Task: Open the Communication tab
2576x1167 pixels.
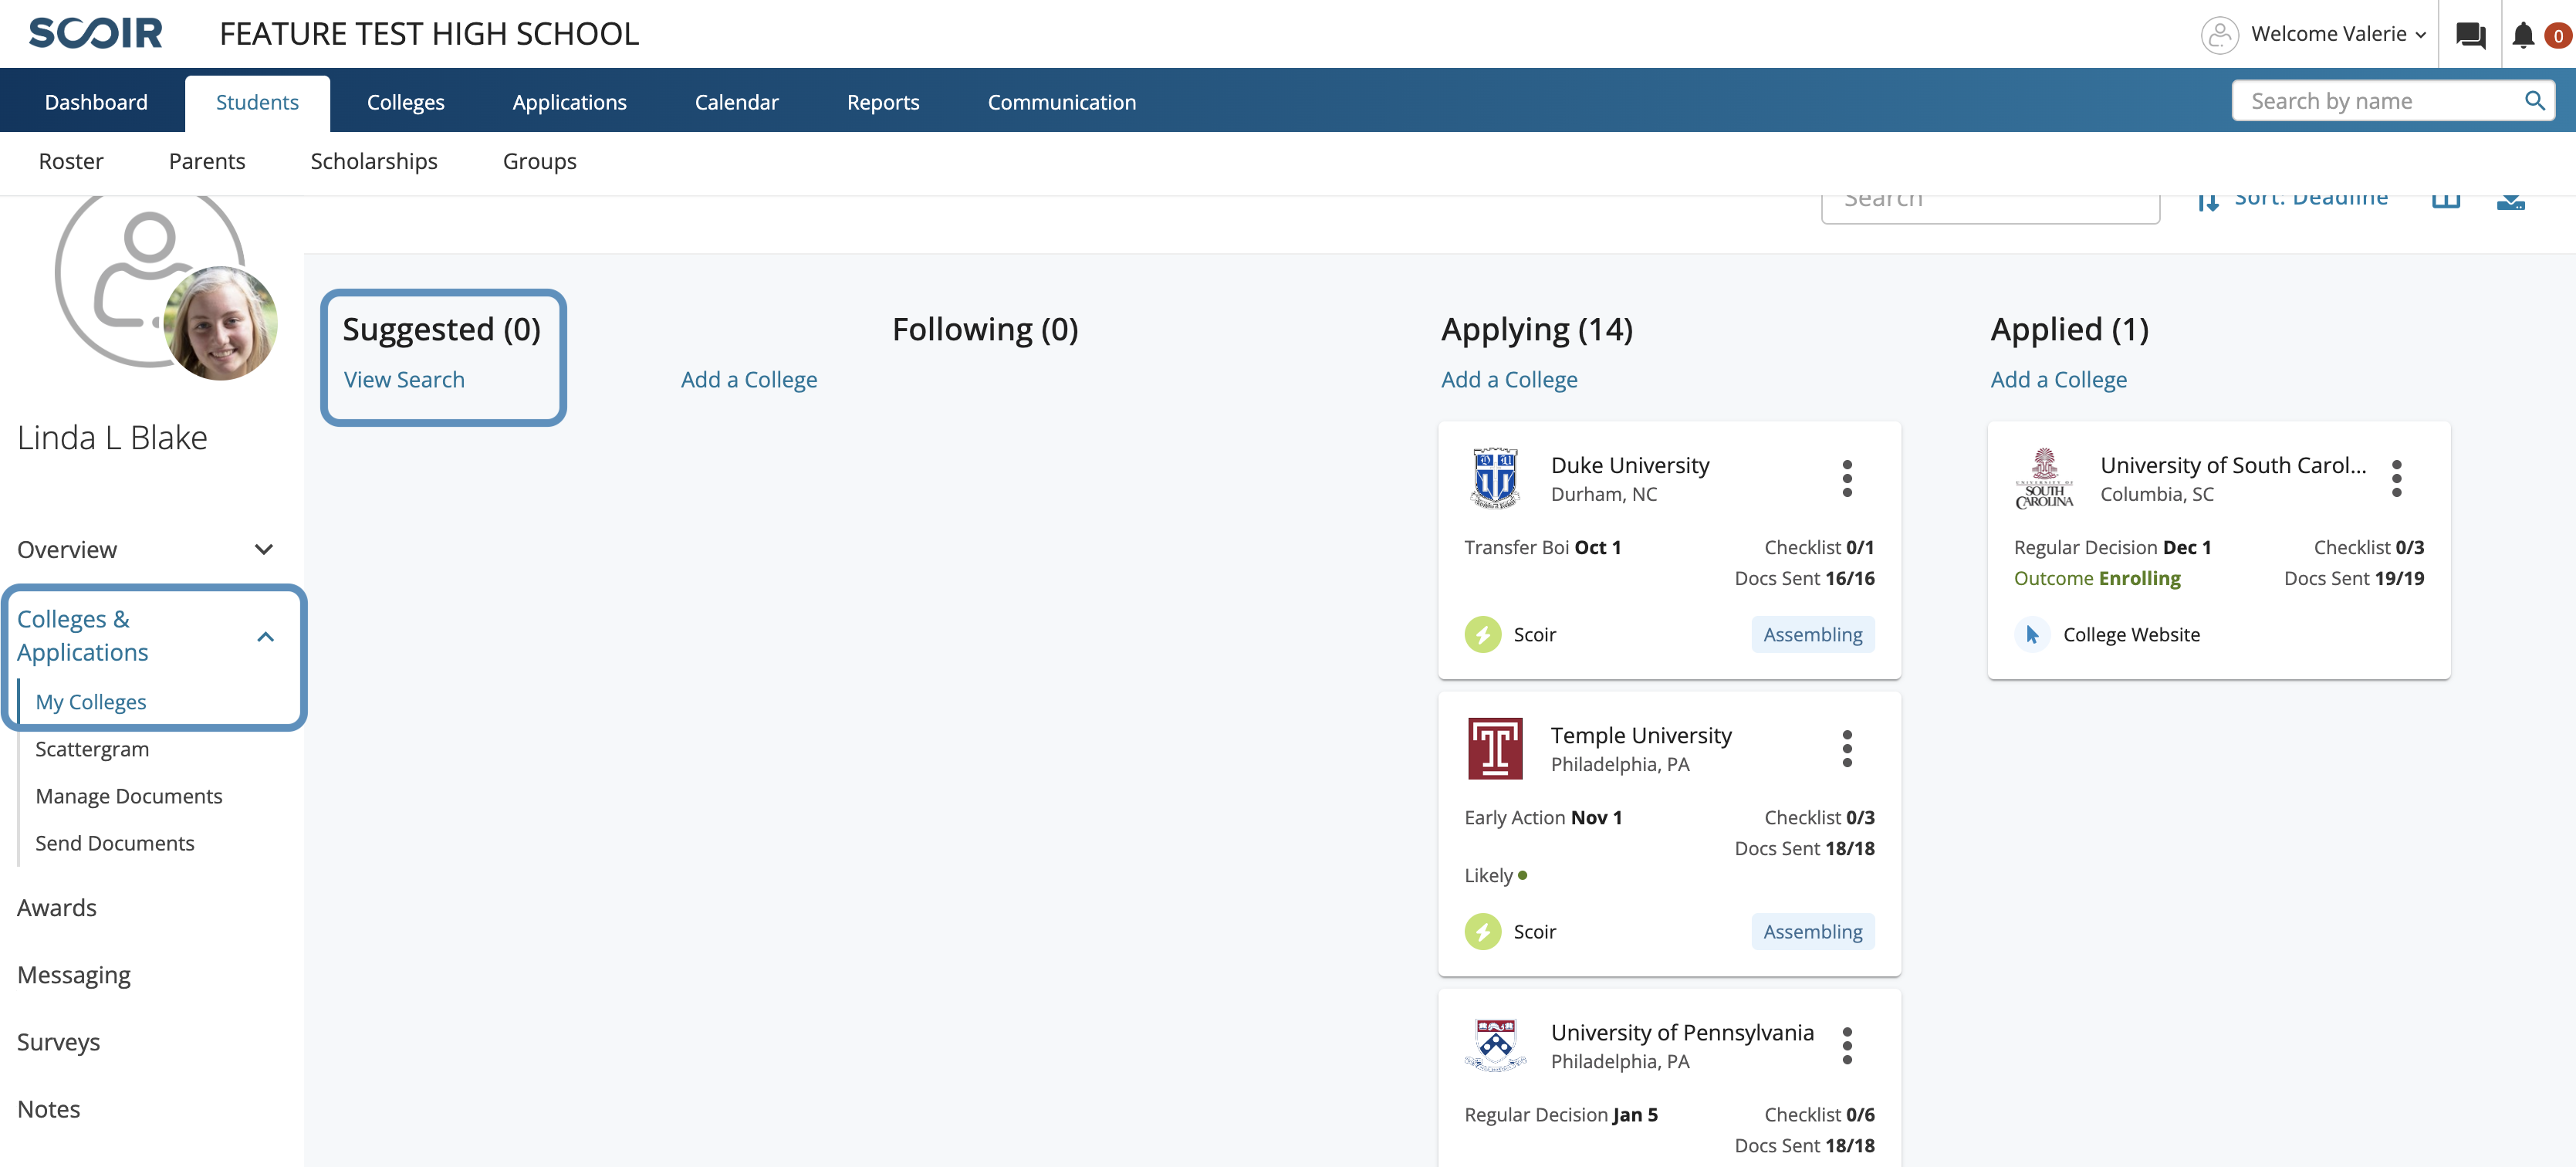Action: (x=1061, y=102)
